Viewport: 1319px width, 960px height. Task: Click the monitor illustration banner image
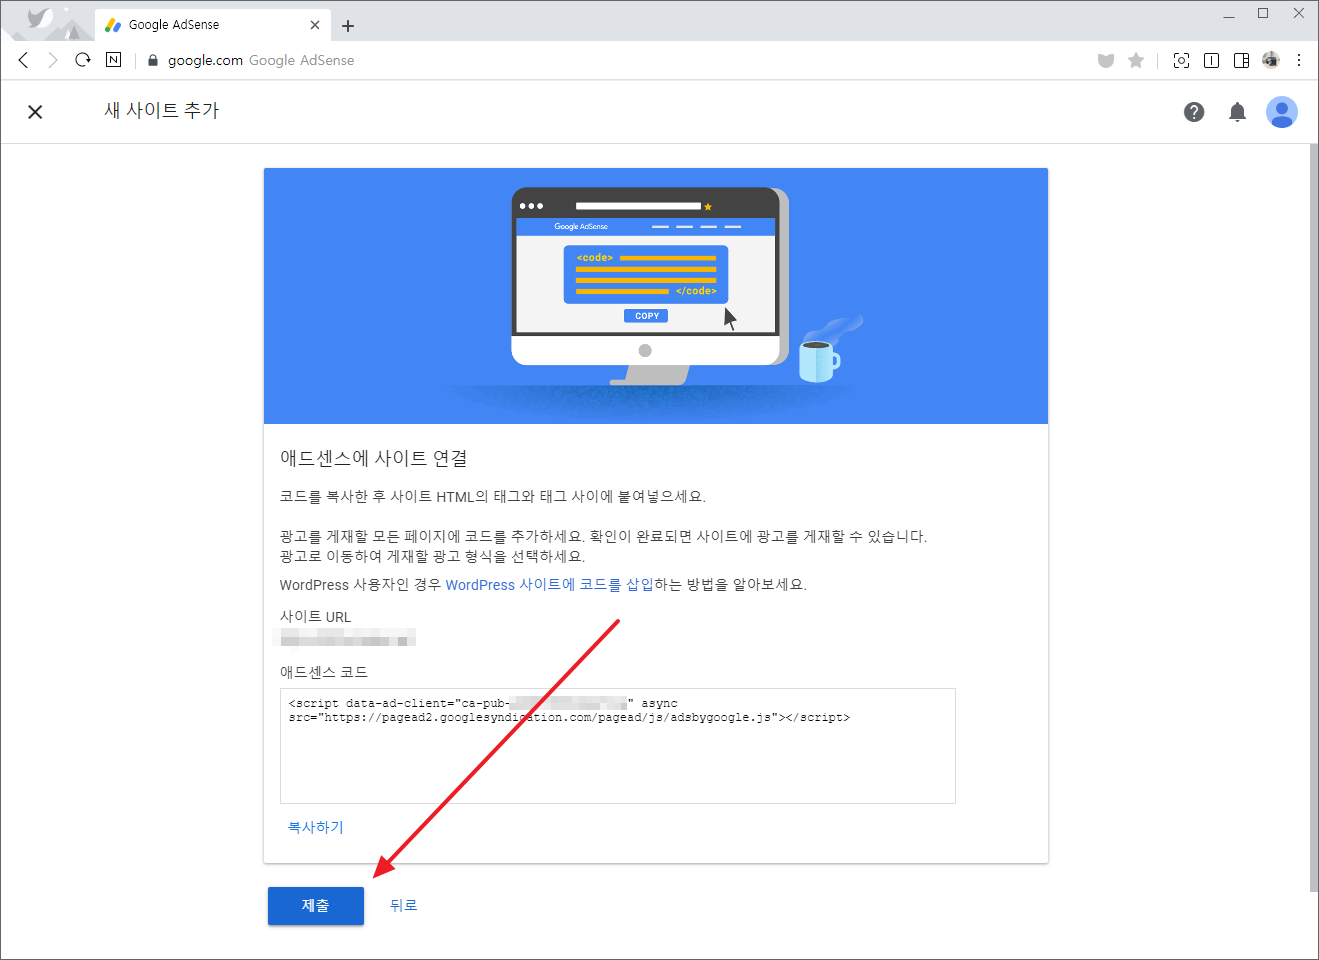coord(656,296)
